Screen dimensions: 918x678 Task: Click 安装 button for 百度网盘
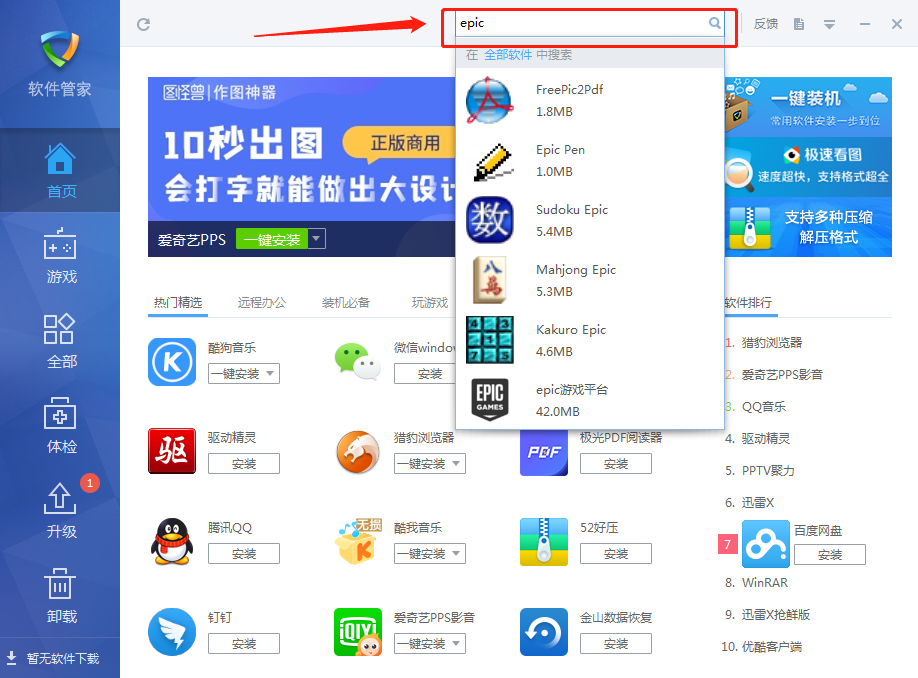click(x=829, y=555)
